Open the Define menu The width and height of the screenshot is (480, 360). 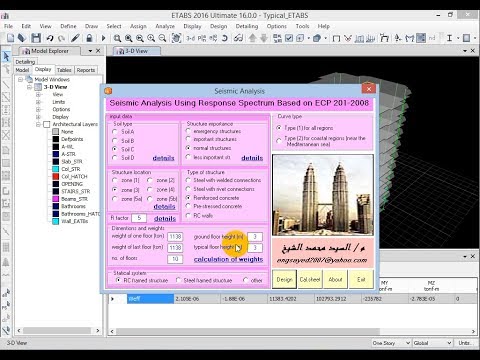[x=68, y=26]
